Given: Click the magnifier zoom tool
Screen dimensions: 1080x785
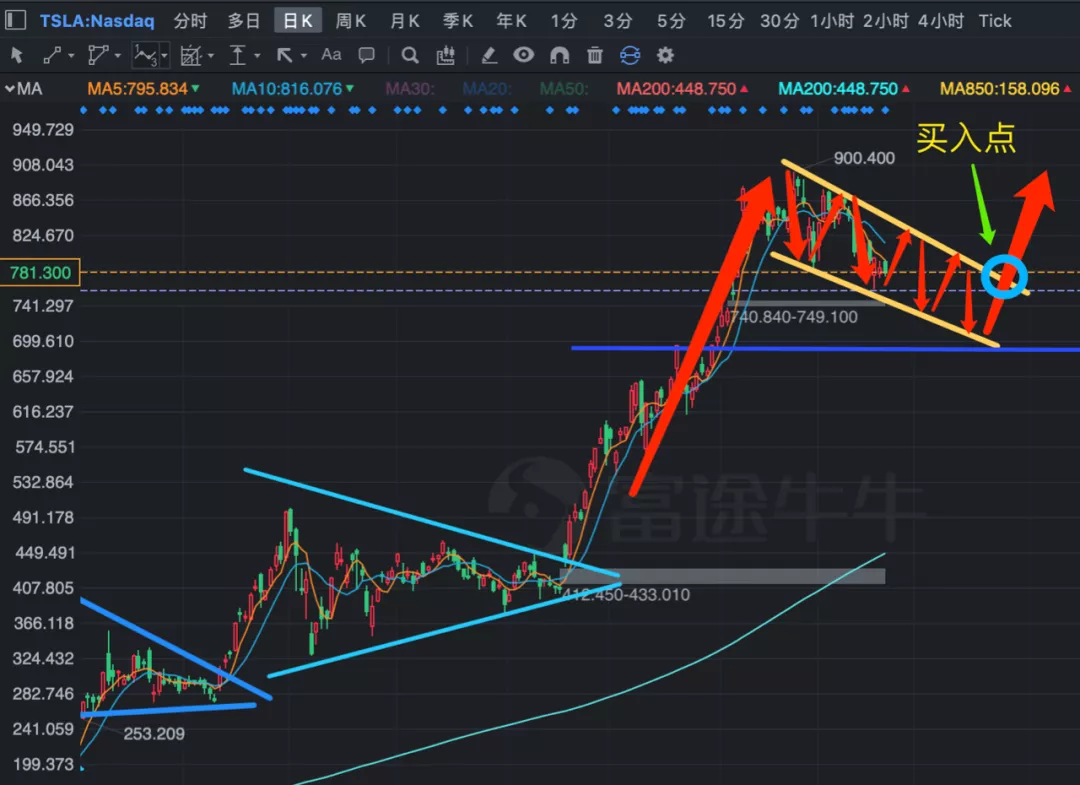Looking at the screenshot, I should click(410, 55).
